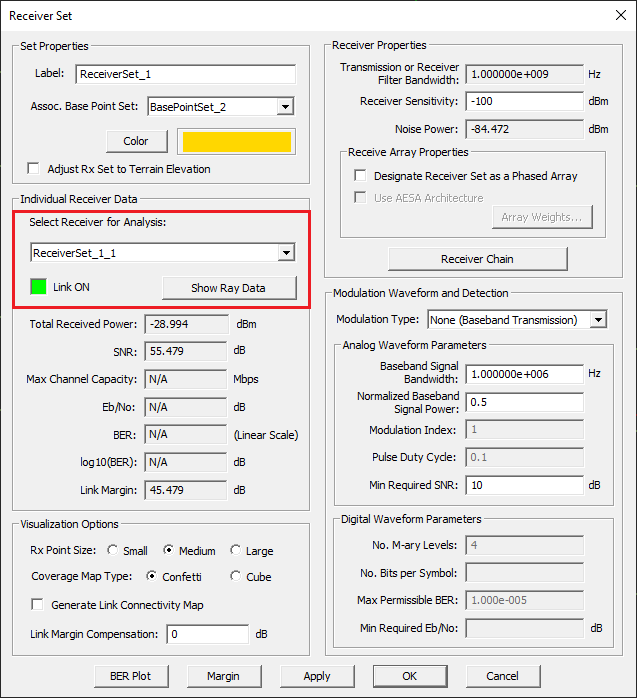Image resolution: width=637 pixels, height=698 pixels.
Task: Close the Receiver Set dialog
Action: pos(621,15)
